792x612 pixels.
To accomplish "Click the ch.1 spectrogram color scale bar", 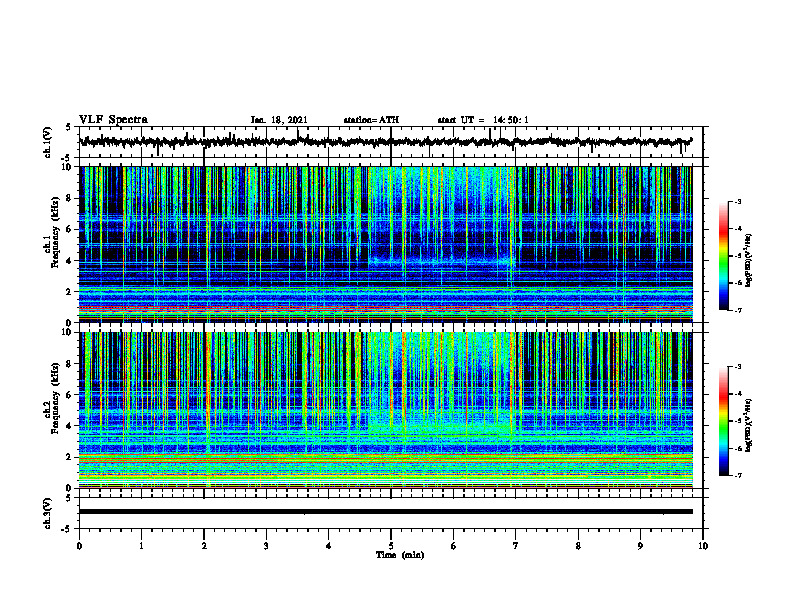I will click(x=724, y=256).
